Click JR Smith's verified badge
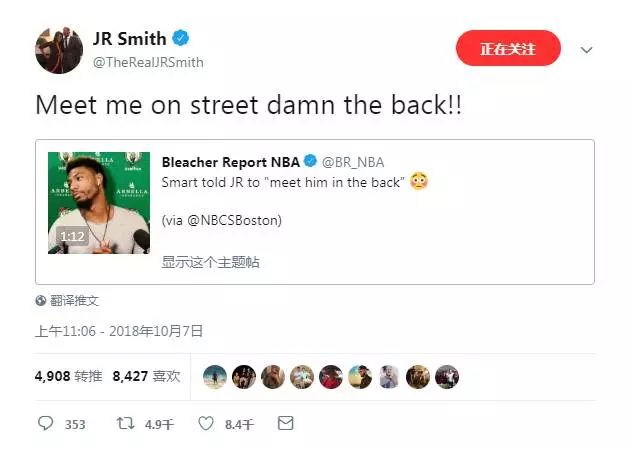The image size is (633, 450). point(180,38)
